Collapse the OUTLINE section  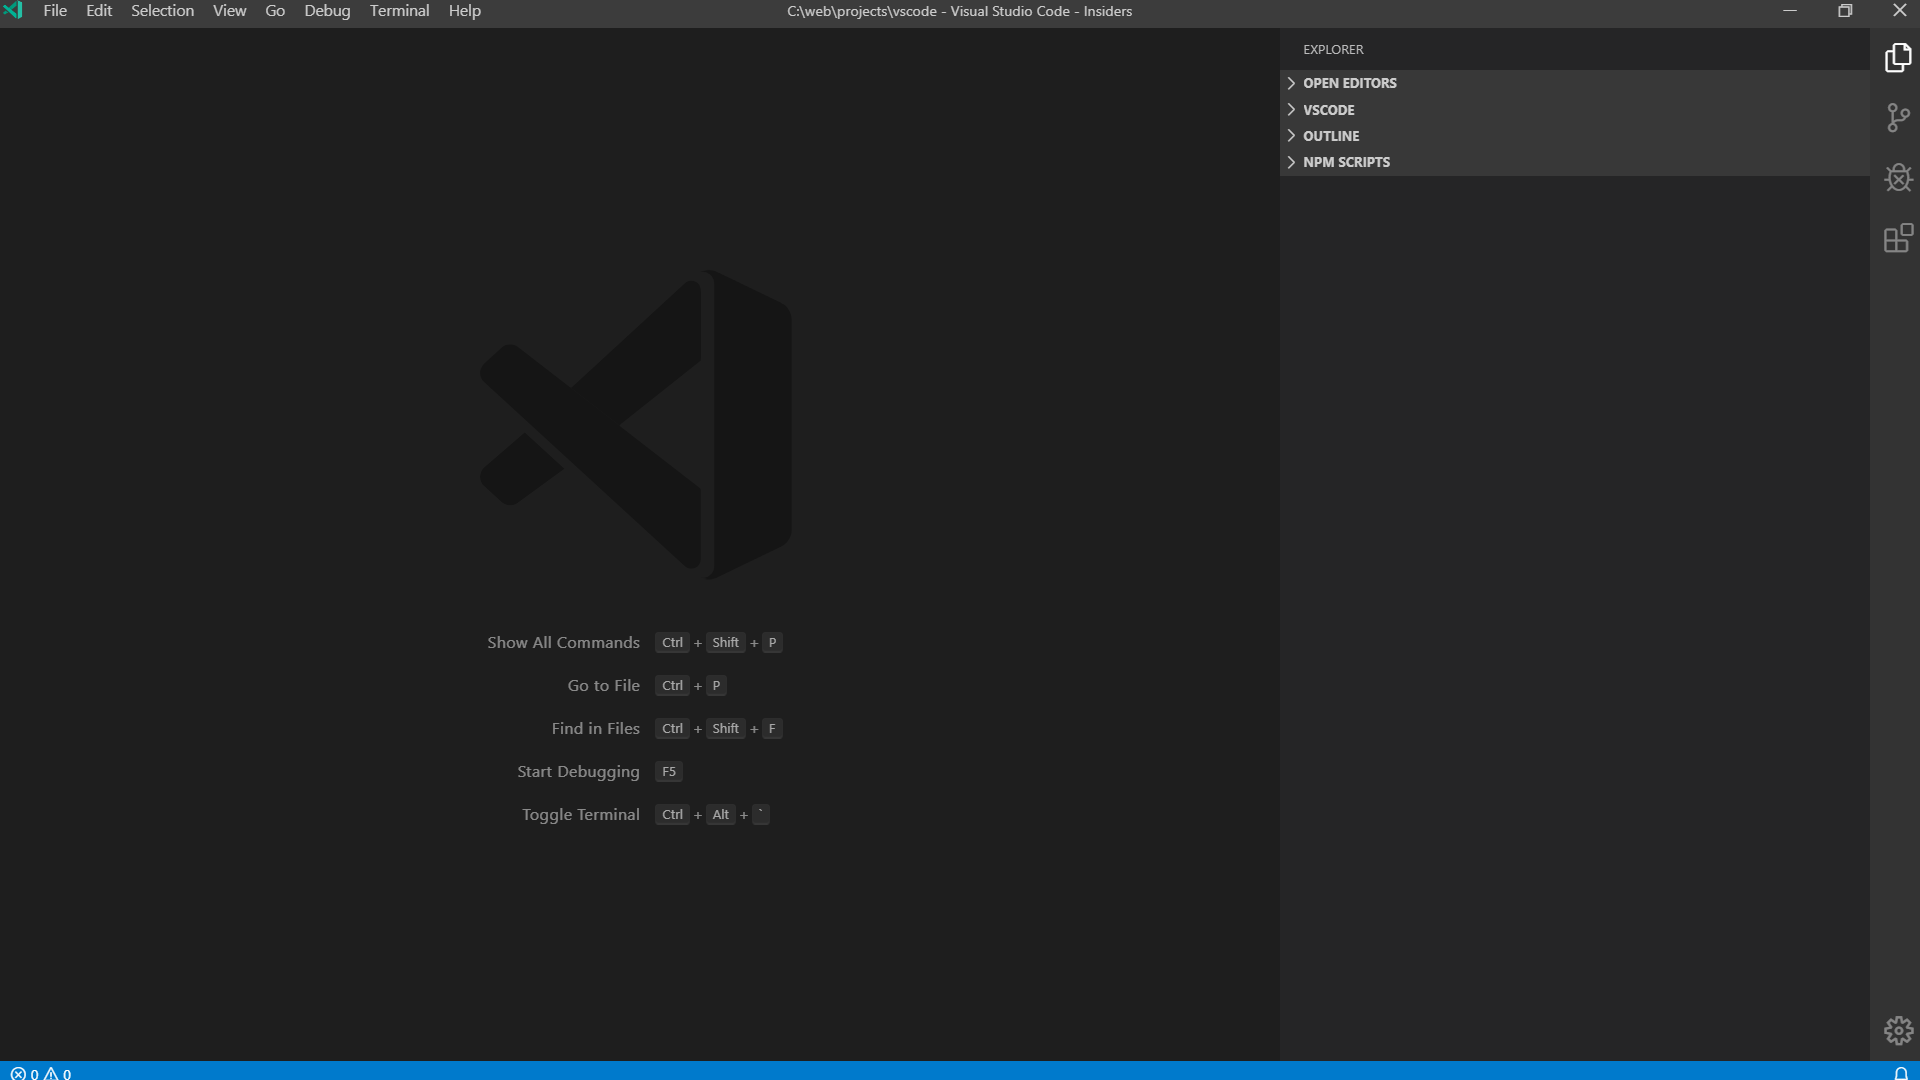(1331, 135)
